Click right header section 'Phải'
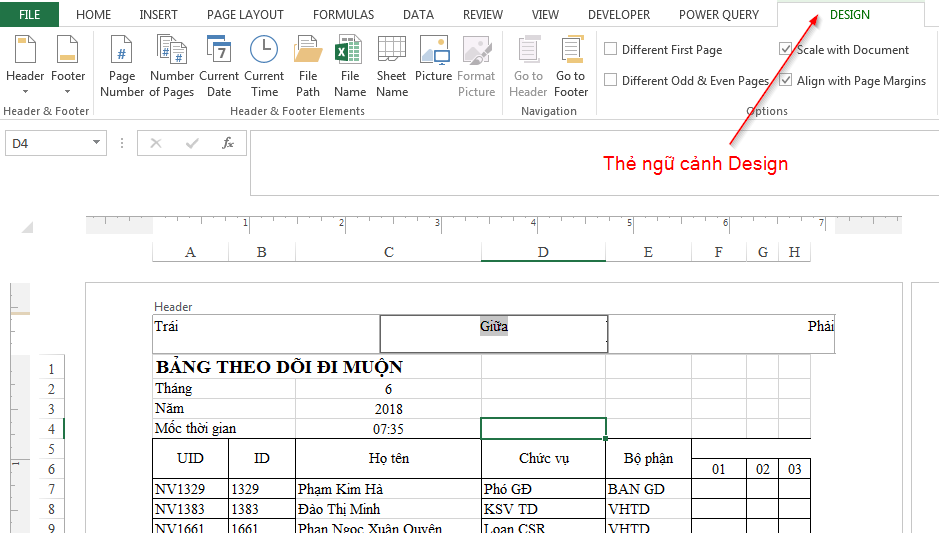Viewport: 939px width, 533px height. coord(721,334)
